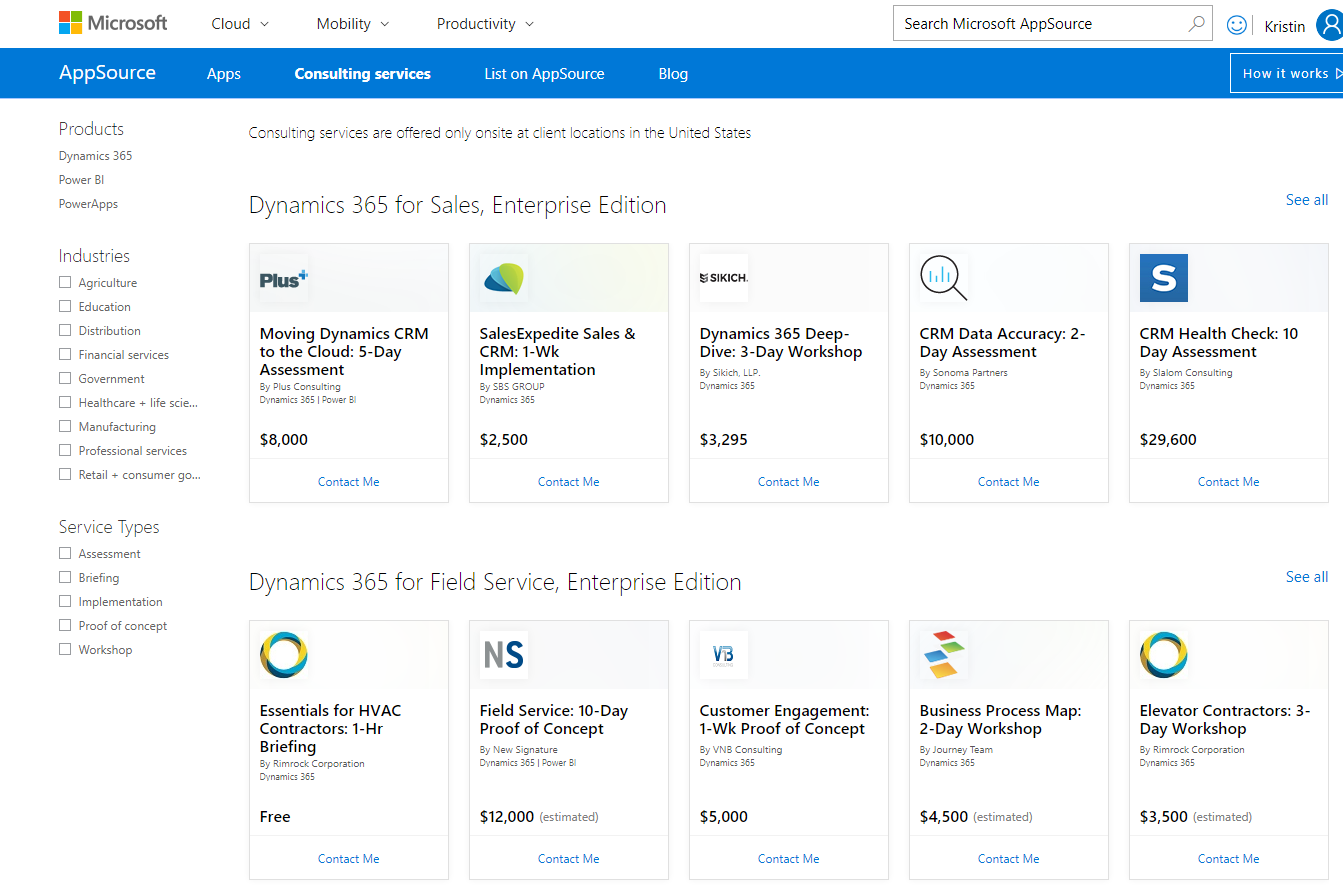Click Contact Me on Business Process Map card

[x=1009, y=859]
